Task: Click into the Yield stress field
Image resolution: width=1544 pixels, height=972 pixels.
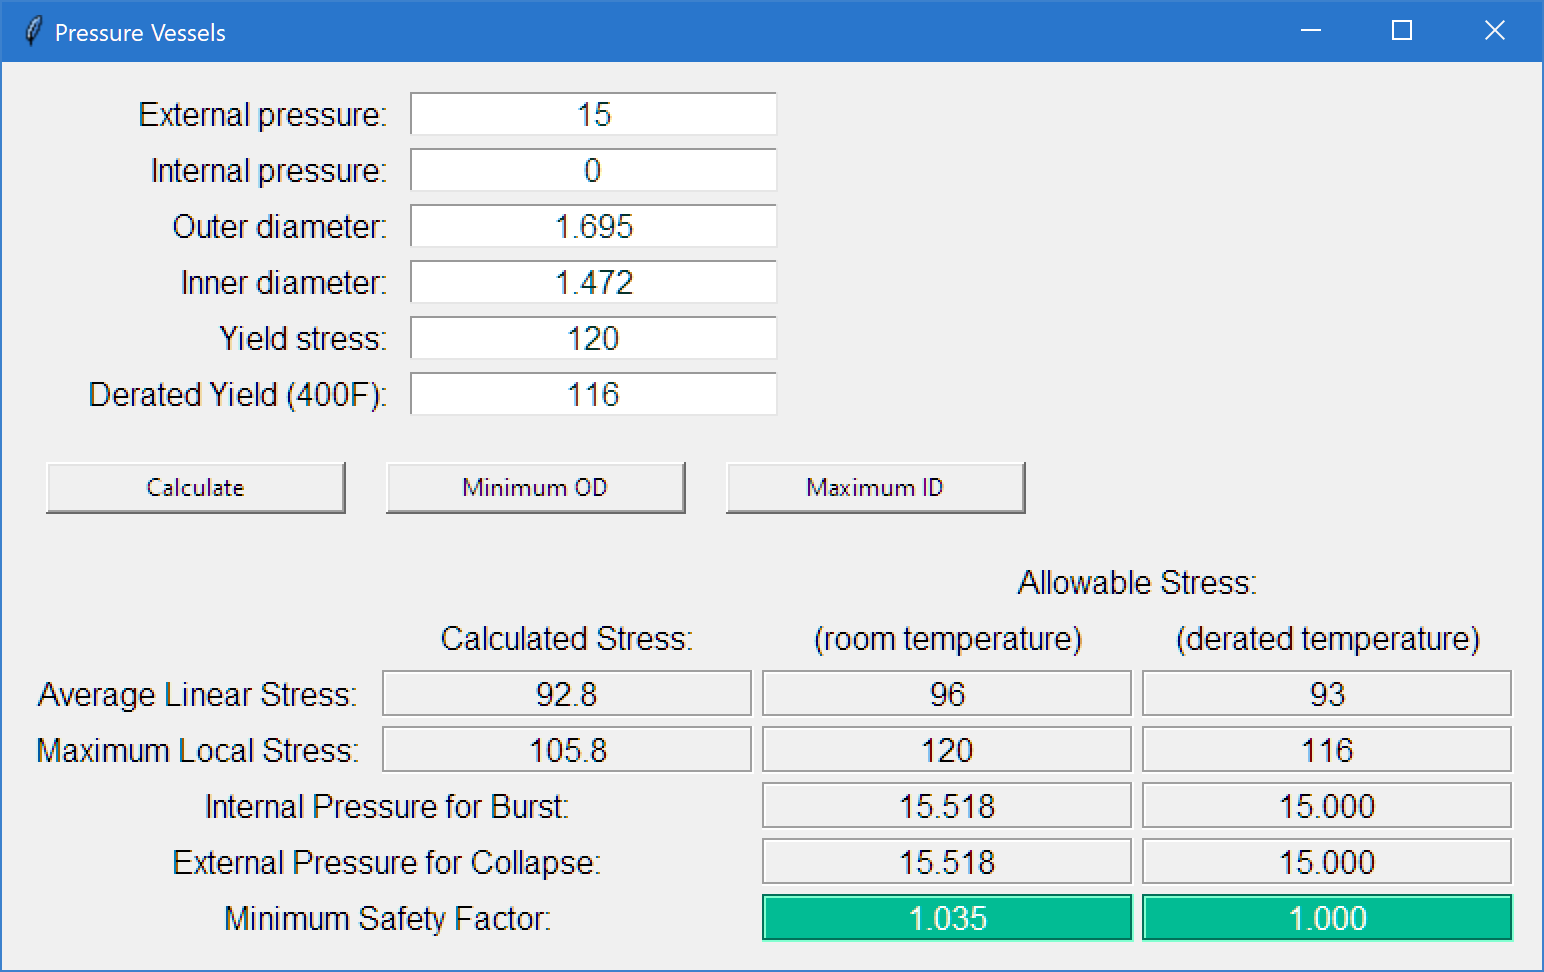Action: pyautogui.click(x=594, y=338)
